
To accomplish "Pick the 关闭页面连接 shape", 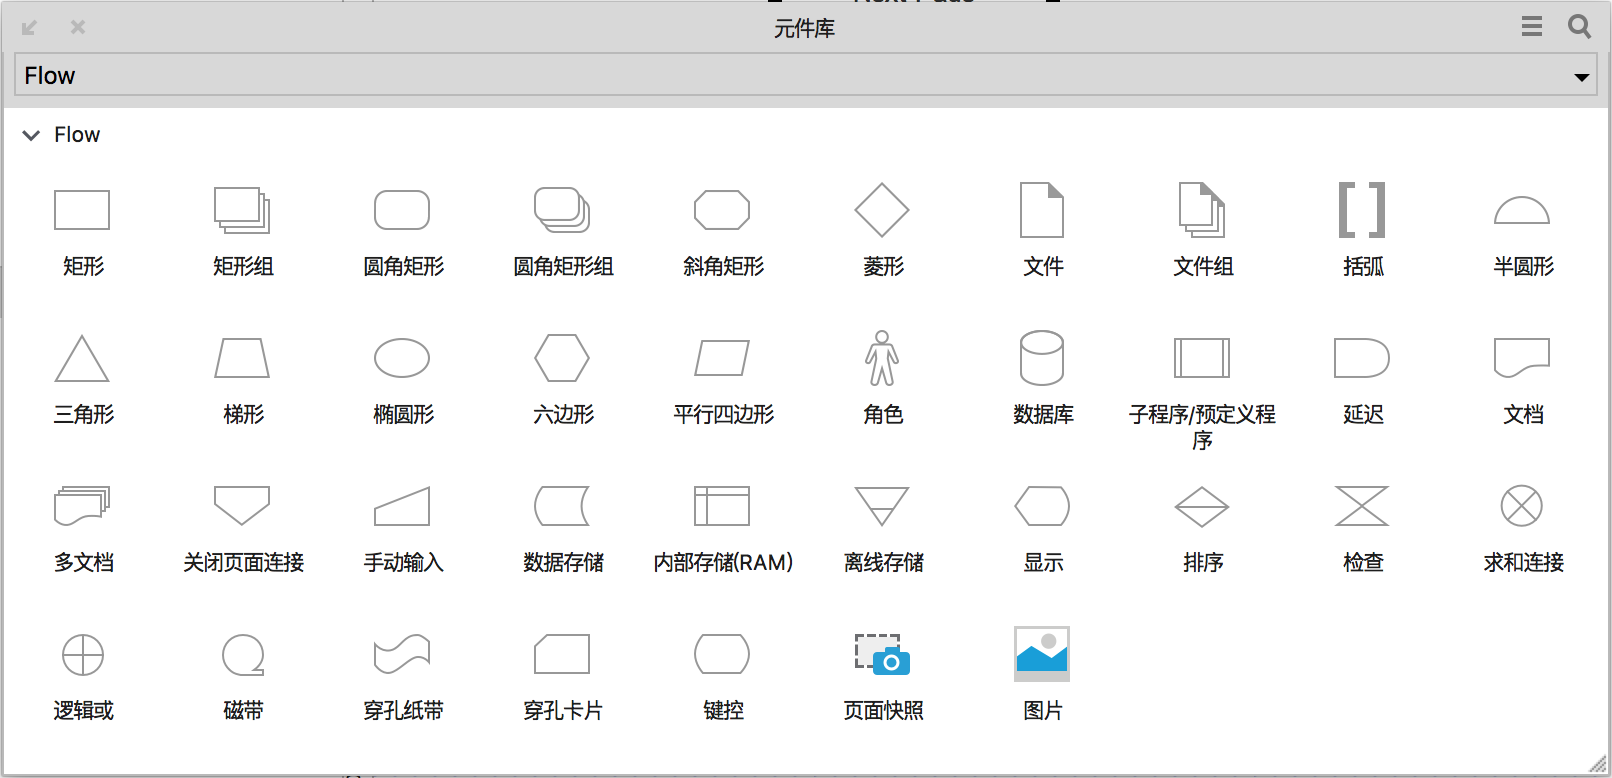I will (242, 506).
